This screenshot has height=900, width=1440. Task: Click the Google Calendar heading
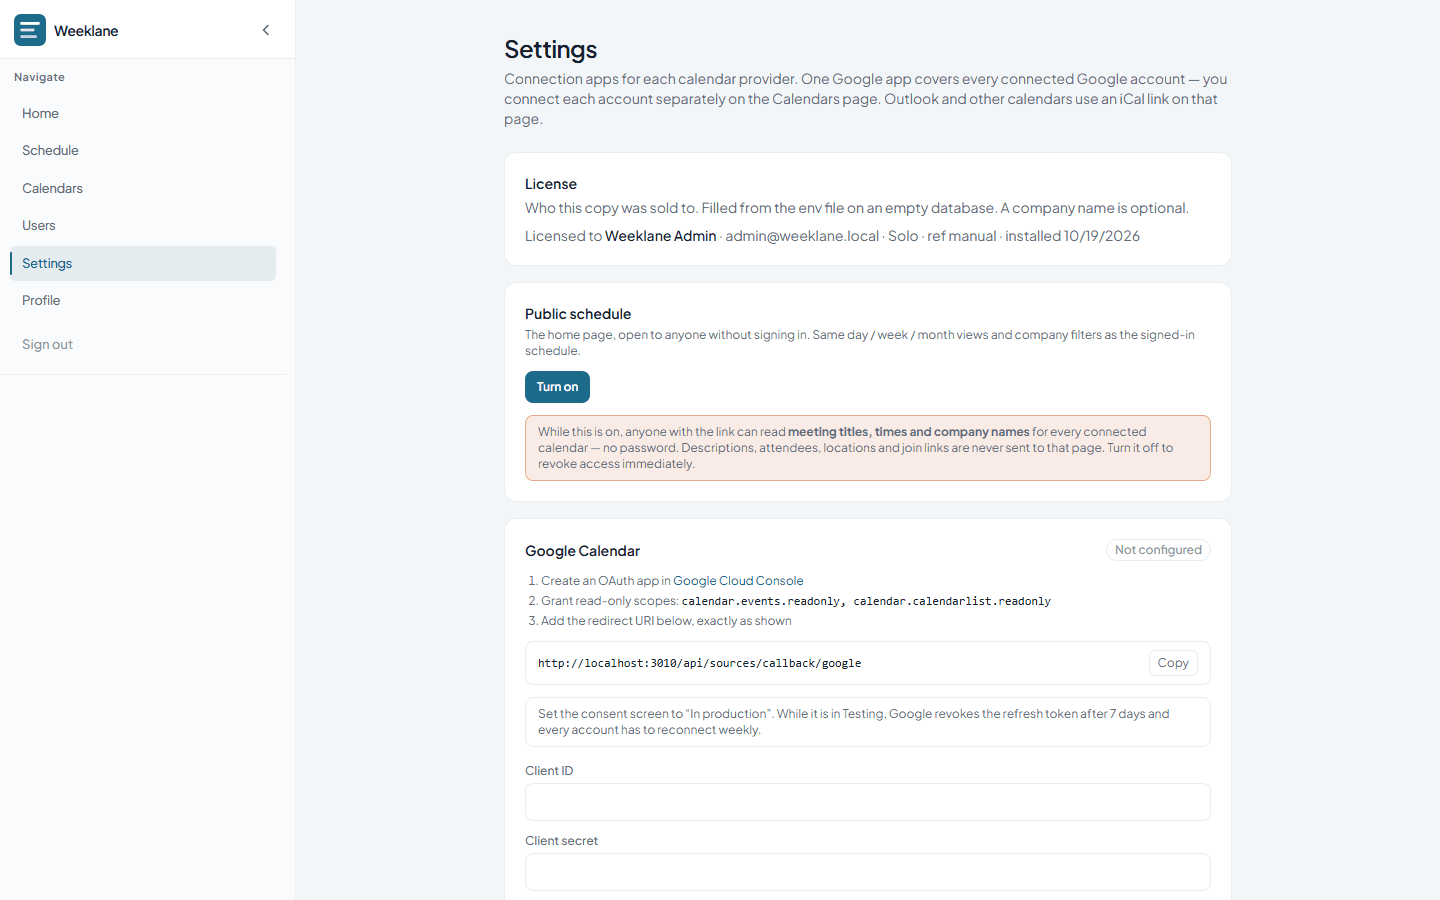(582, 551)
